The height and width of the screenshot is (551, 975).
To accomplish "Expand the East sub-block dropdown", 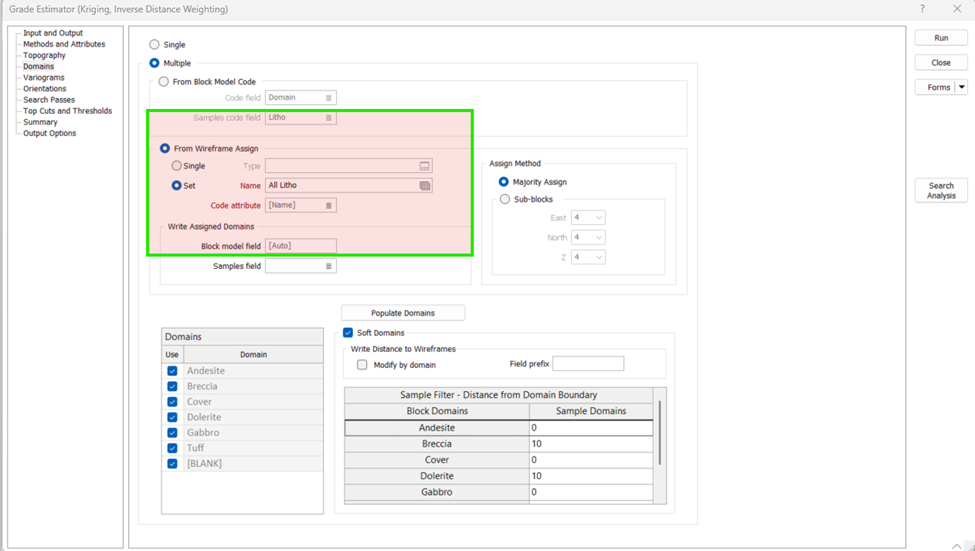I will pyautogui.click(x=599, y=218).
